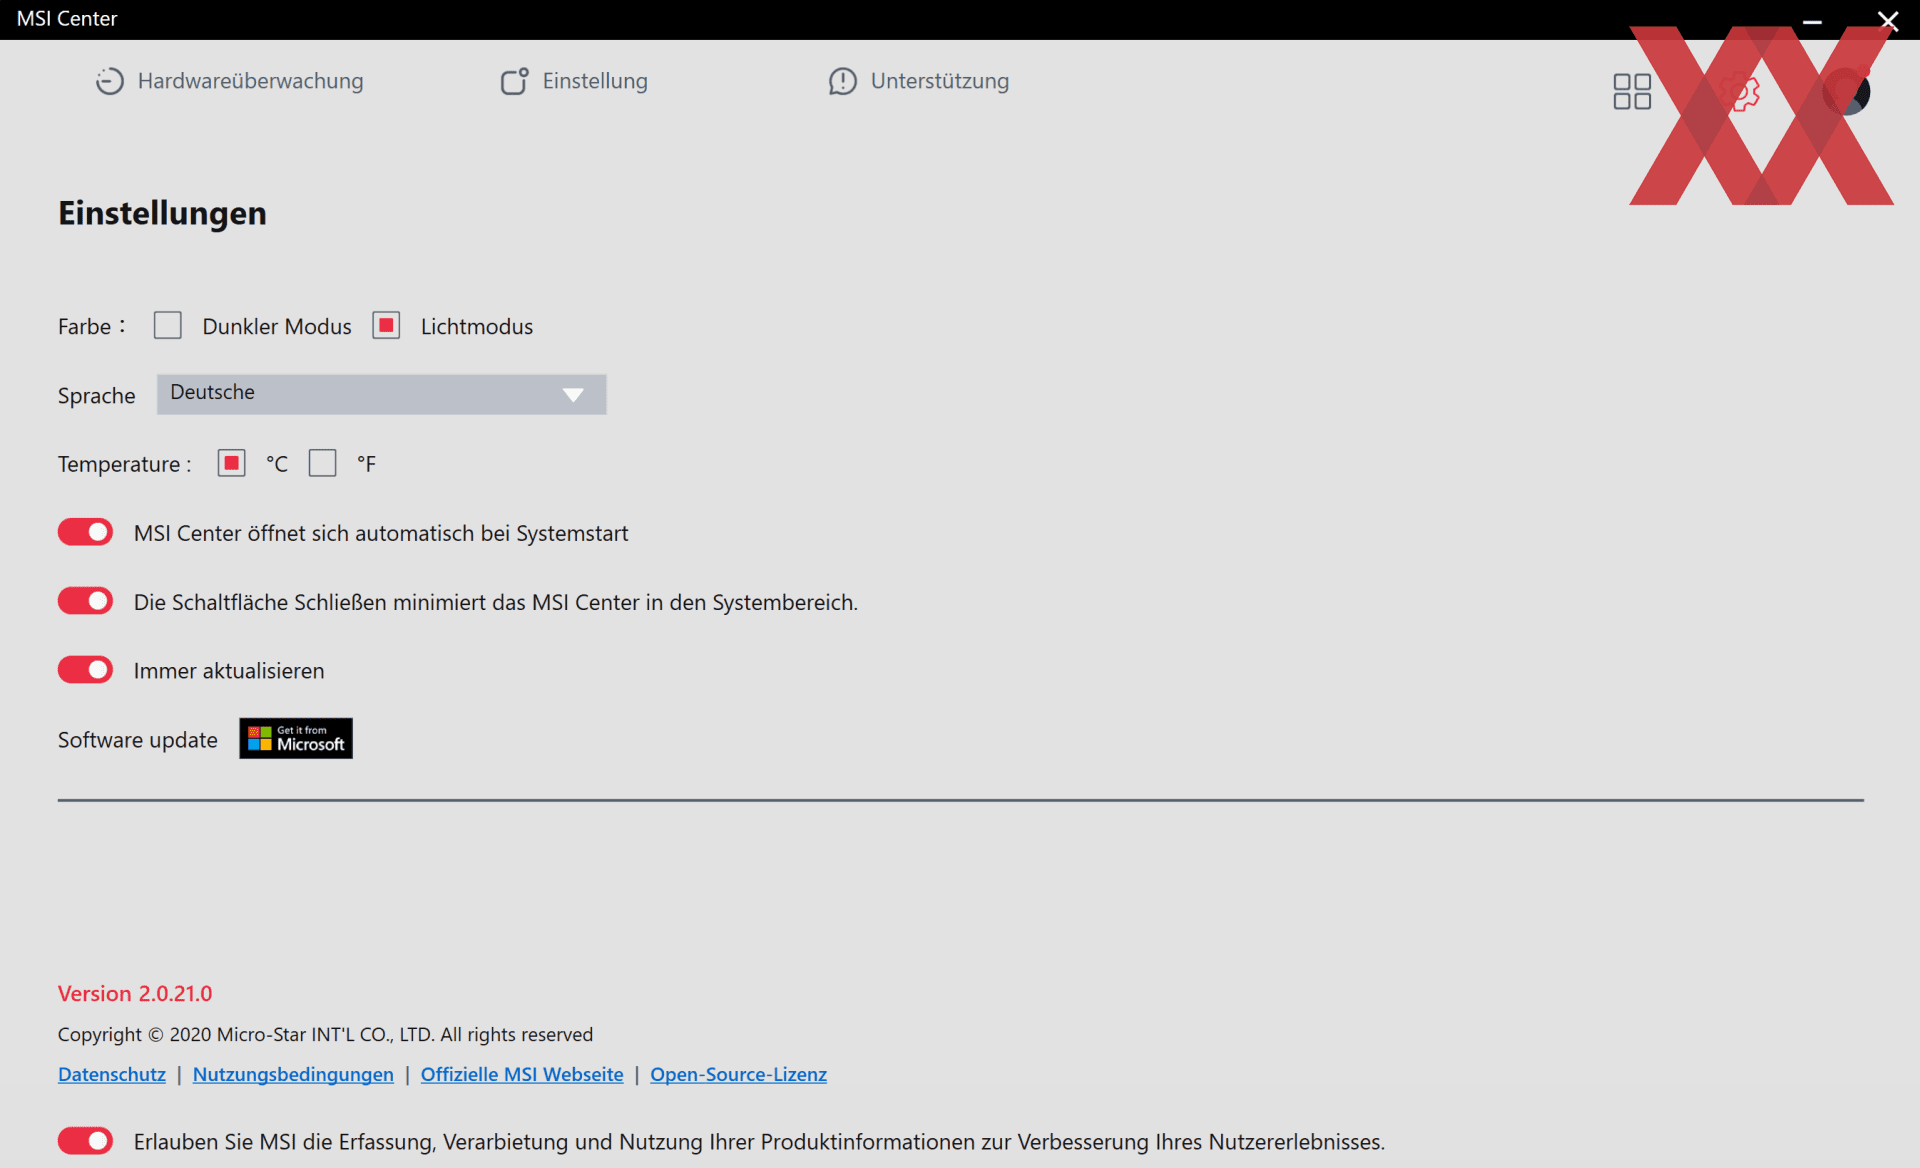Click the Get it from Microsoft badge
Viewport: 1920px width, 1168px height.
pyautogui.click(x=296, y=738)
